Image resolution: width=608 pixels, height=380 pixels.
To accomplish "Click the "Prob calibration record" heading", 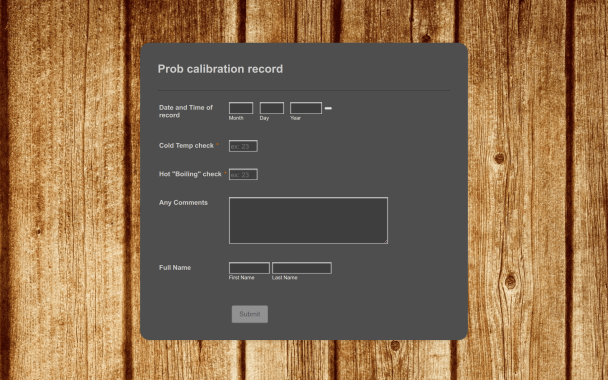I will [220, 69].
